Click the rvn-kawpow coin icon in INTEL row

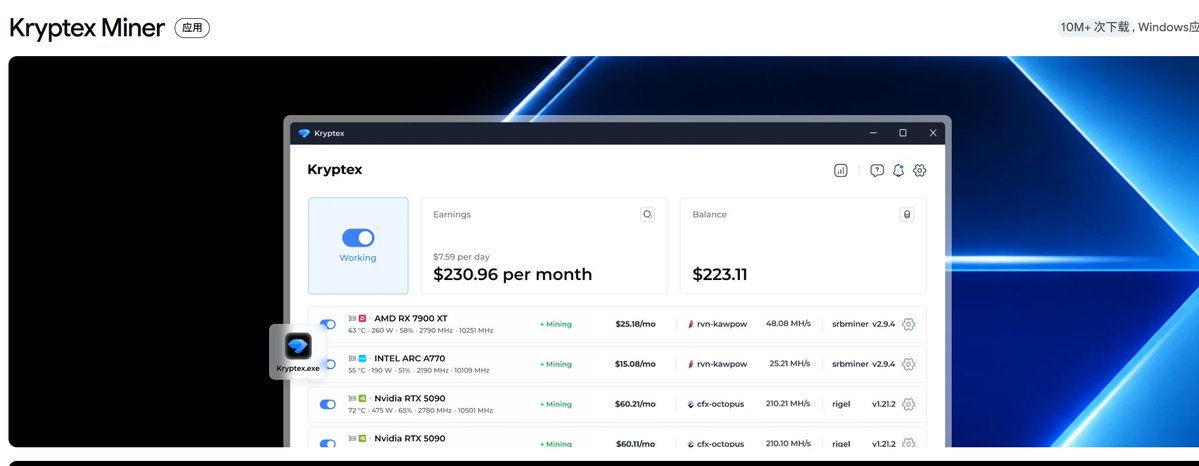(x=691, y=364)
